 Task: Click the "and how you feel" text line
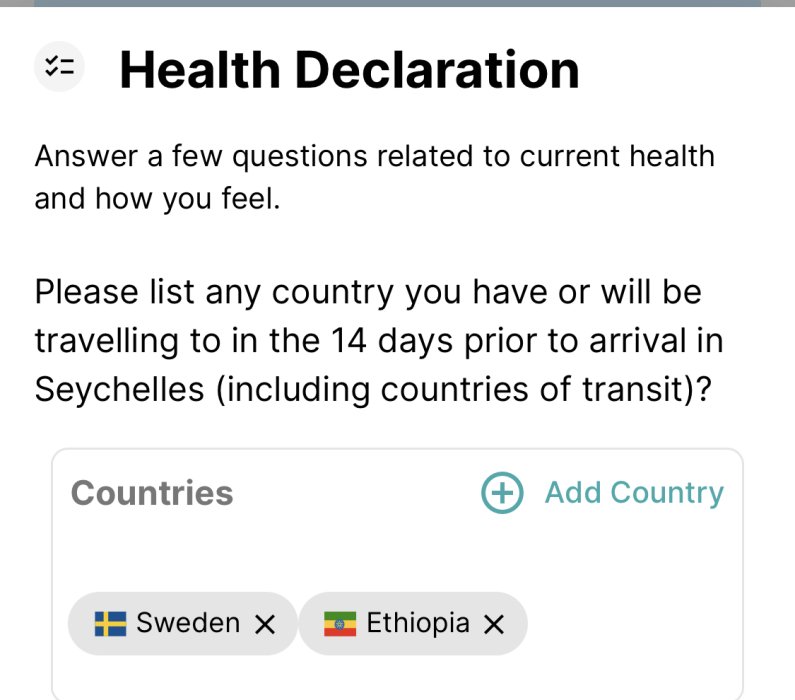(x=157, y=199)
